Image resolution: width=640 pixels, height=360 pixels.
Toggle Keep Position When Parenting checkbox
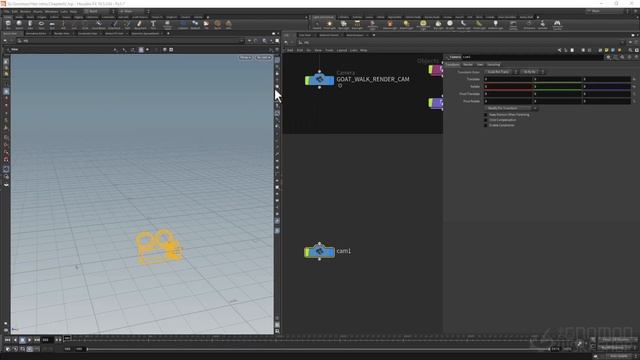point(486,115)
